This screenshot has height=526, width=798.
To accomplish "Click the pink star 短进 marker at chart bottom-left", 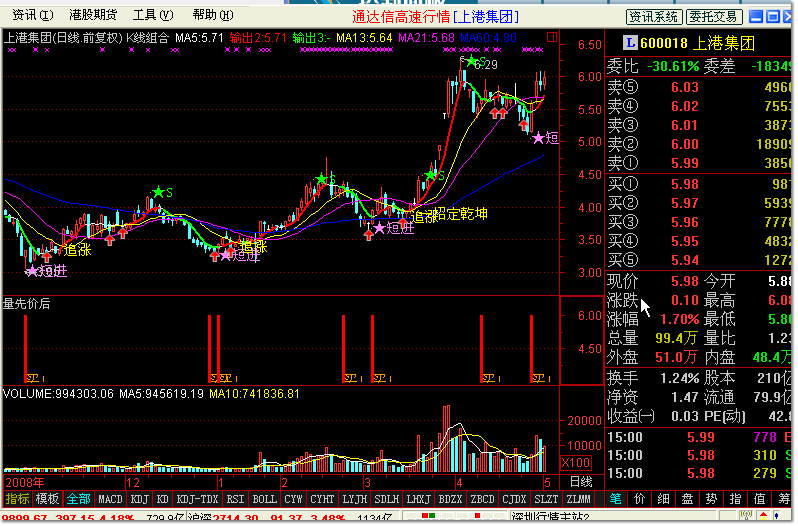I will [x=47, y=271].
